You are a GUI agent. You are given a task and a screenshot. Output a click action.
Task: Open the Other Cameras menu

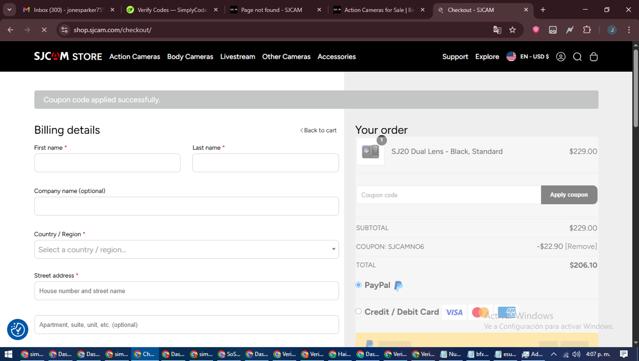point(286,57)
